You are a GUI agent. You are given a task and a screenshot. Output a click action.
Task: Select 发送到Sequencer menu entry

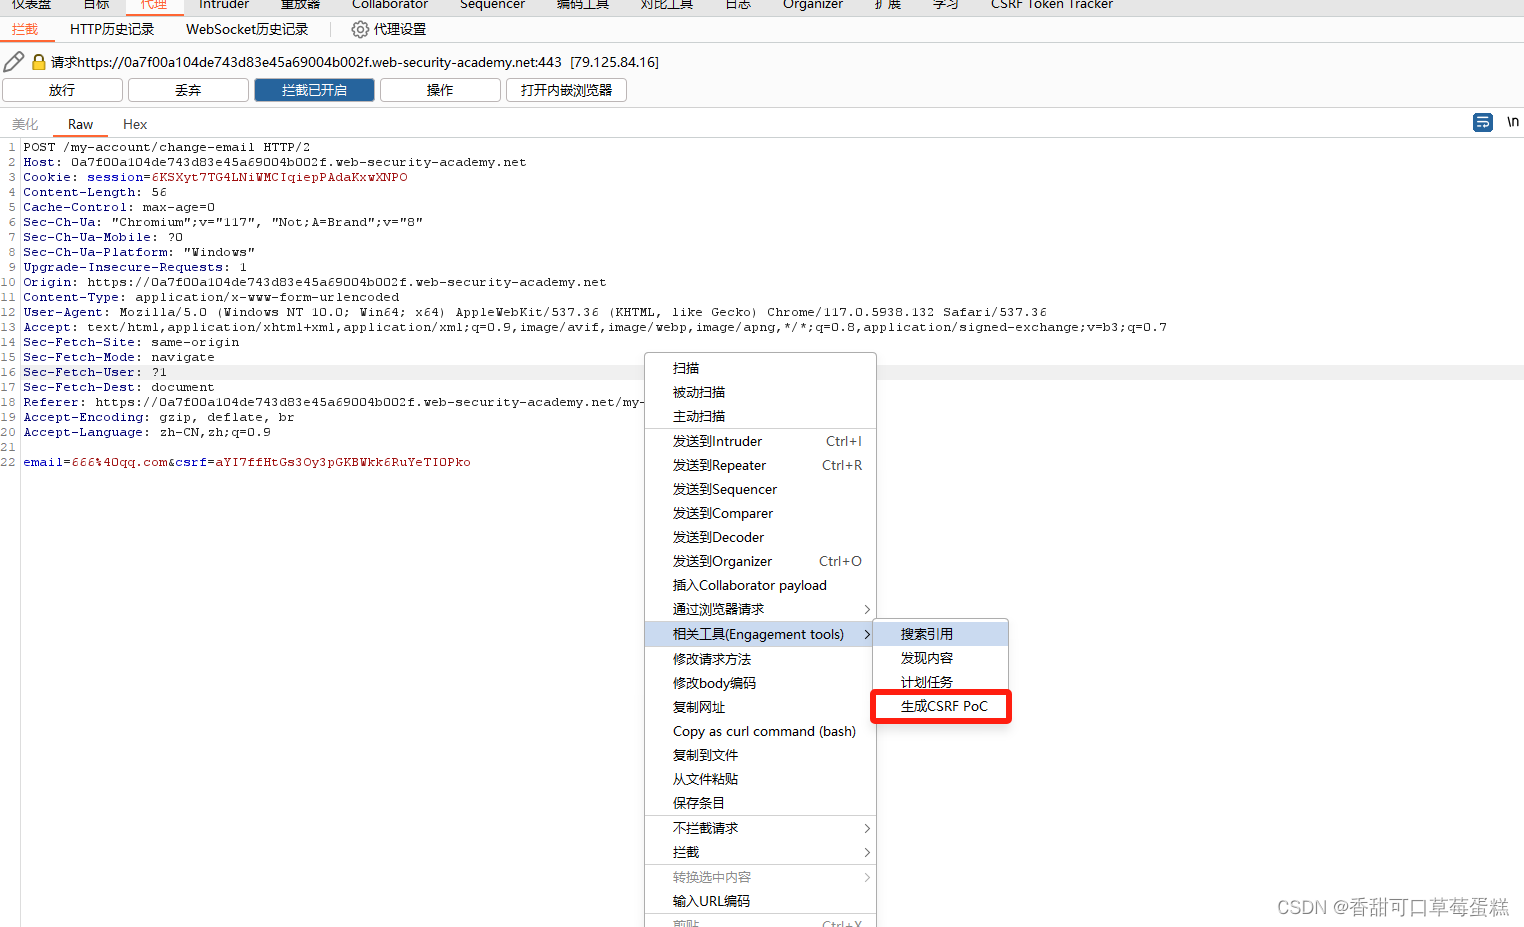760,489
